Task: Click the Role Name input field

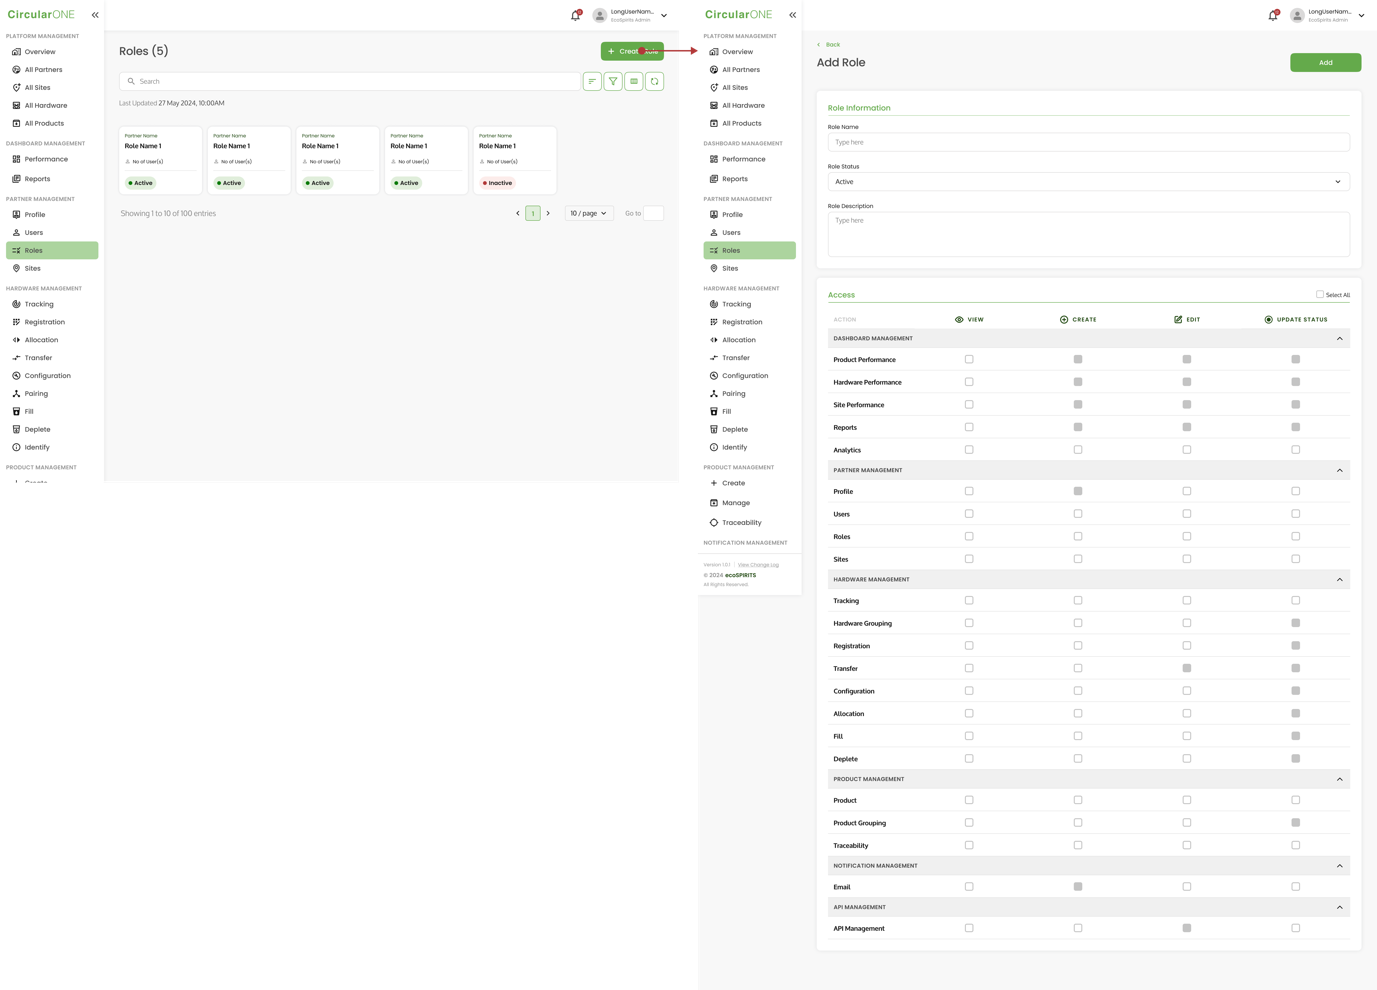Action: 1088,142
